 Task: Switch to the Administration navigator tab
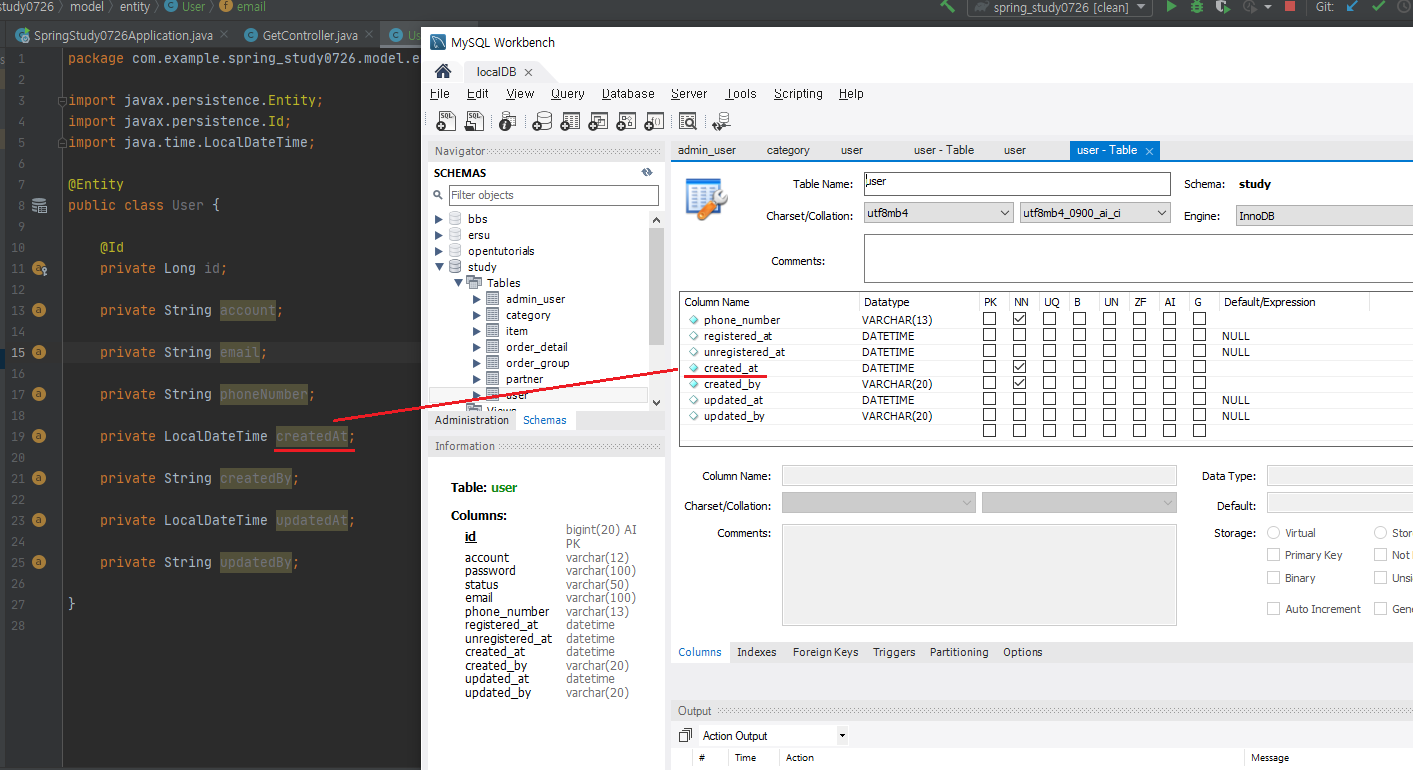click(472, 420)
